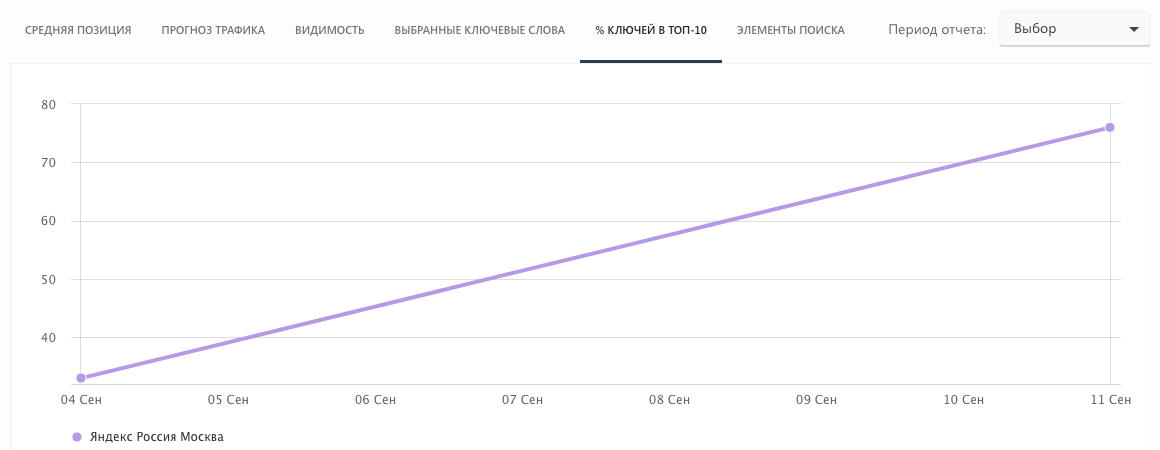Click the % ключей в ТОП-10 tab
This screenshot has width=1160, height=450.
click(651, 30)
